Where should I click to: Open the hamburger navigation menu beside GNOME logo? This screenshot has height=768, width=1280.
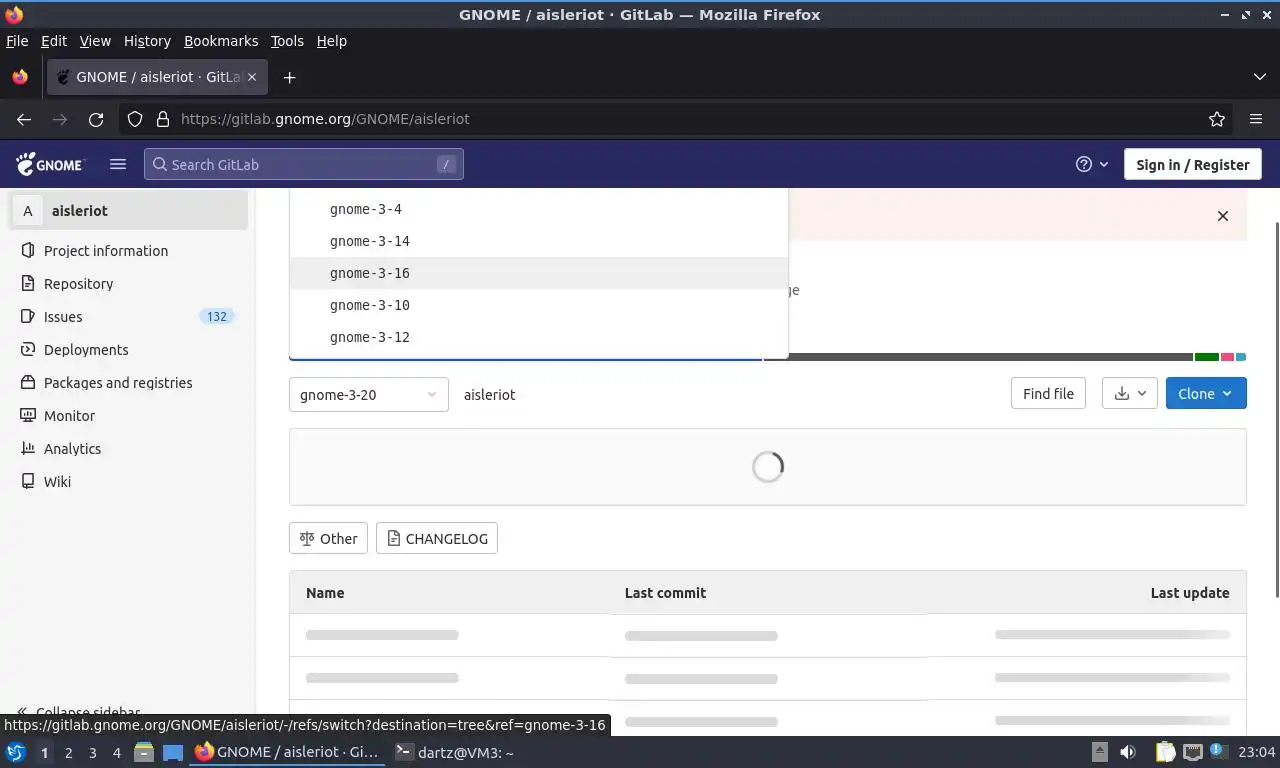(x=118, y=164)
